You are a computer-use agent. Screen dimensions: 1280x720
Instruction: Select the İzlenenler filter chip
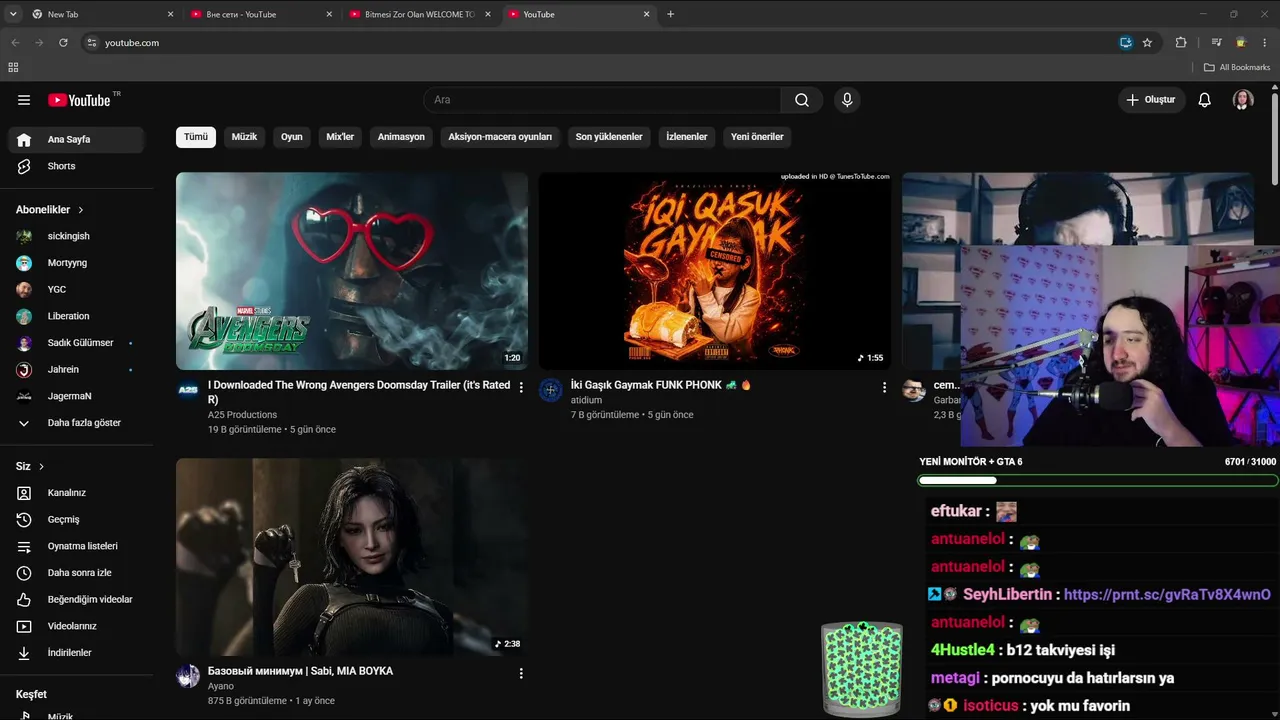tap(687, 137)
